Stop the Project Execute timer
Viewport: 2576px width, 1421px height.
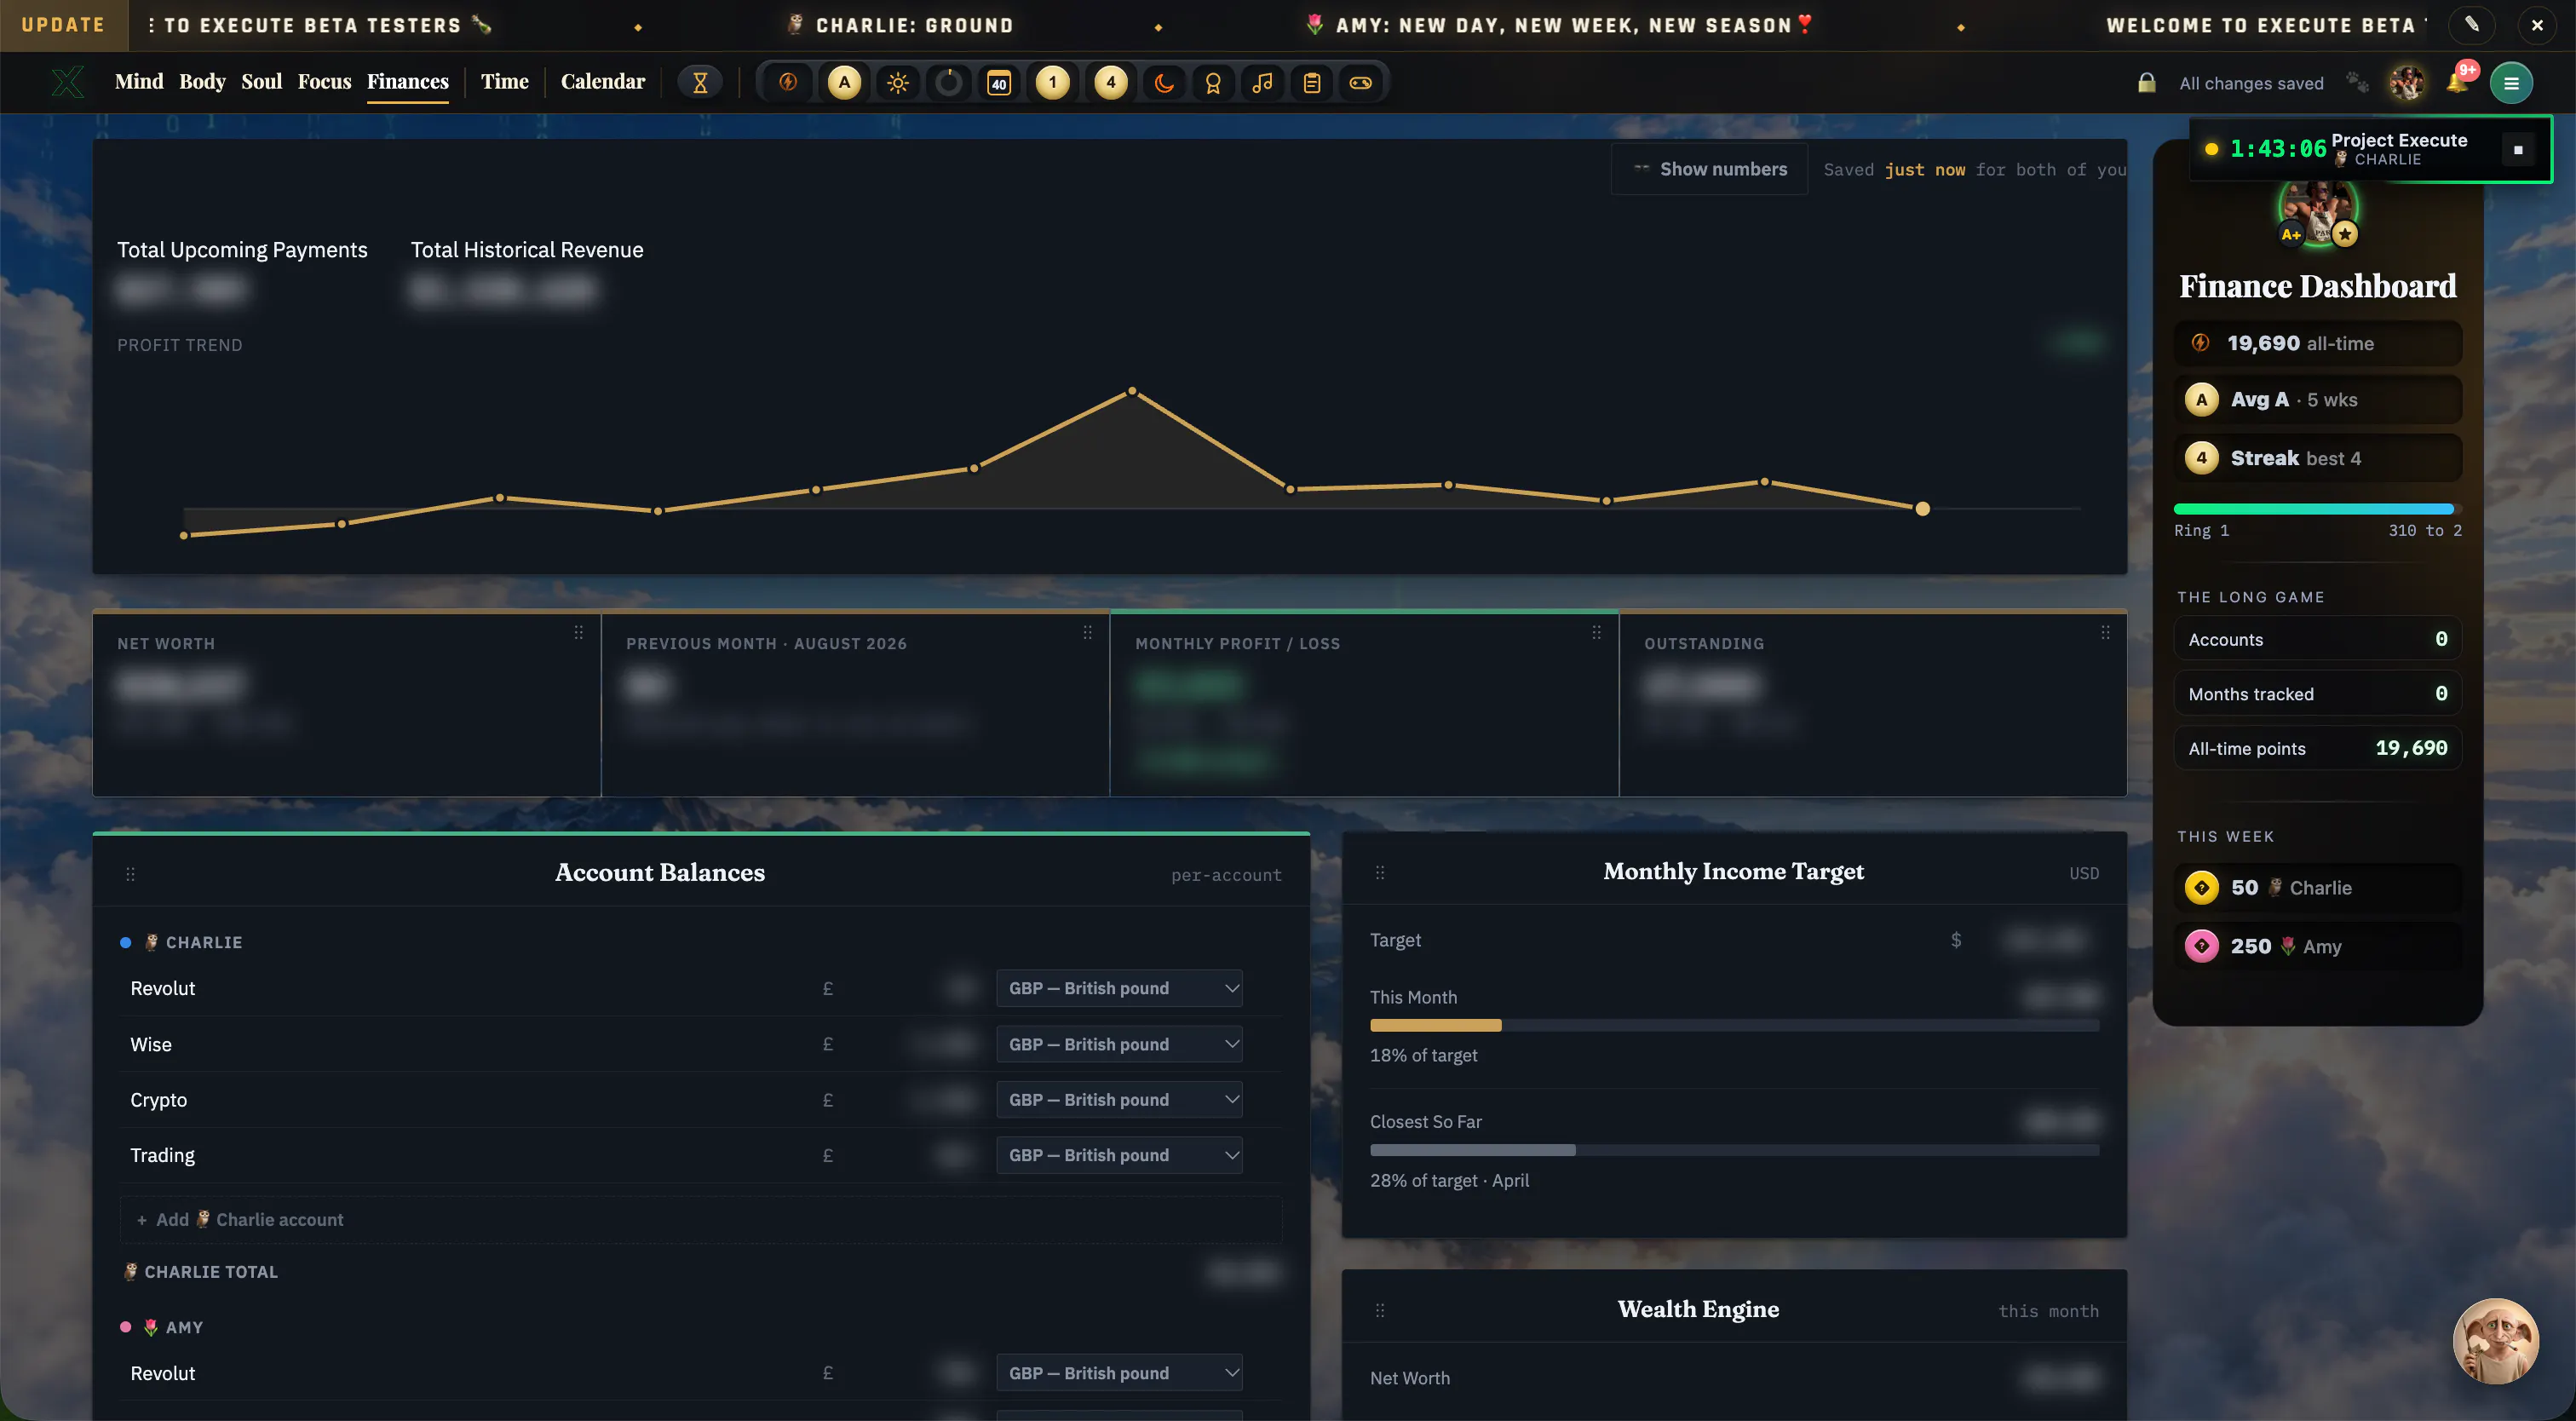tap(2518, 150)
